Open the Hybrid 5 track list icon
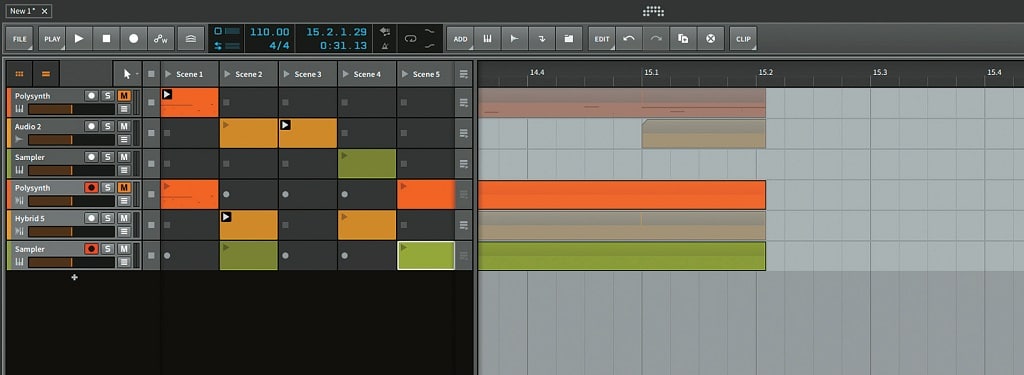The height and width of the screenshot is (375, 1024). 124,231
